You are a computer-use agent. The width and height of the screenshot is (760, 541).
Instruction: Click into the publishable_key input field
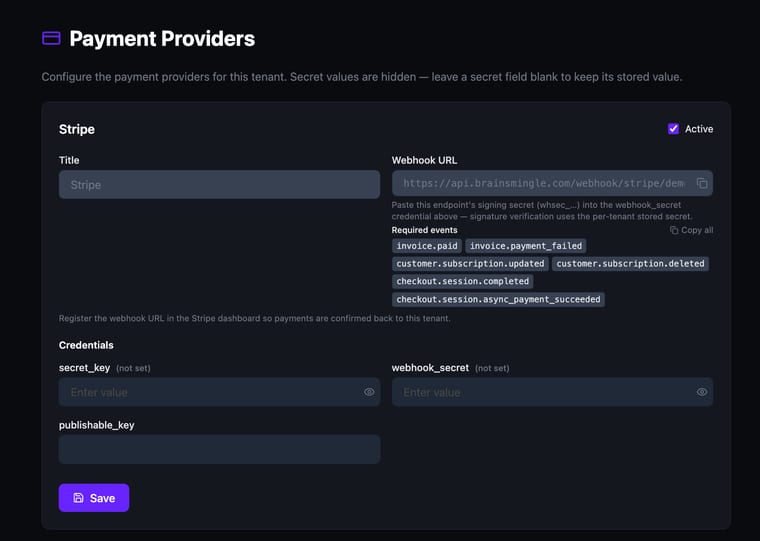(x=219, y=449)
